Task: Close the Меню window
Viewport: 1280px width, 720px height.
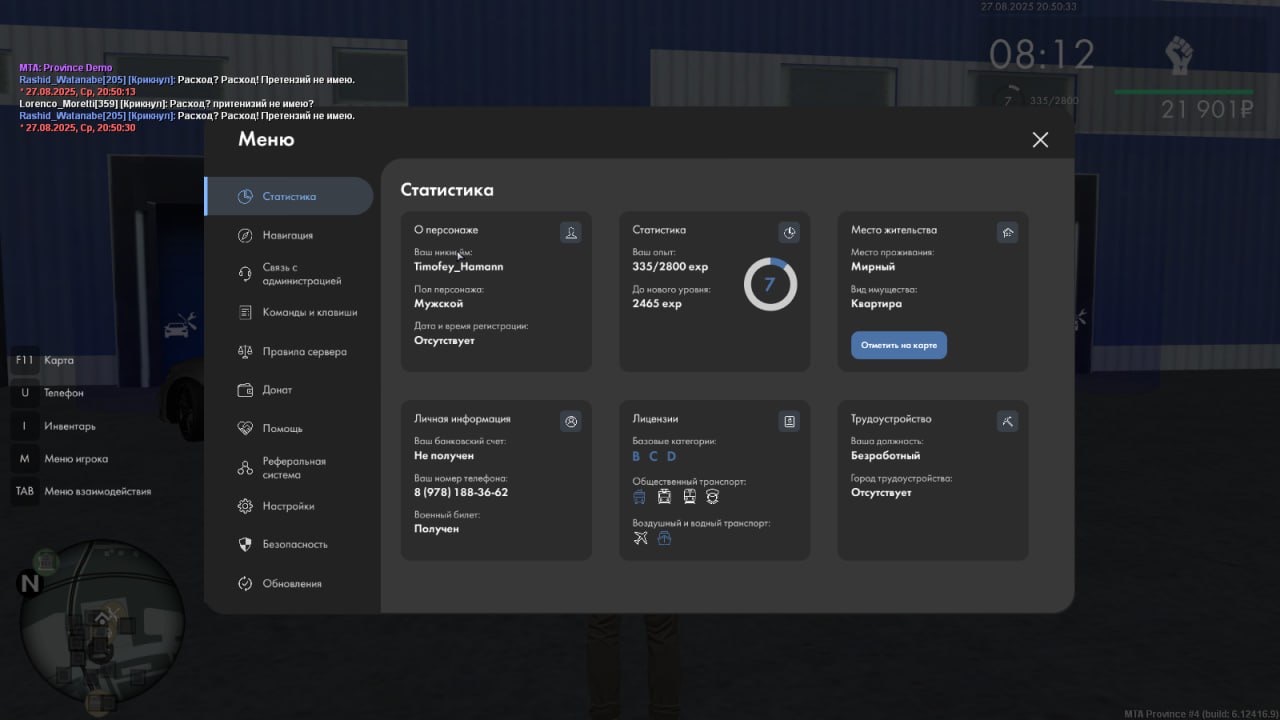Action: click(x=1040, y=140)
